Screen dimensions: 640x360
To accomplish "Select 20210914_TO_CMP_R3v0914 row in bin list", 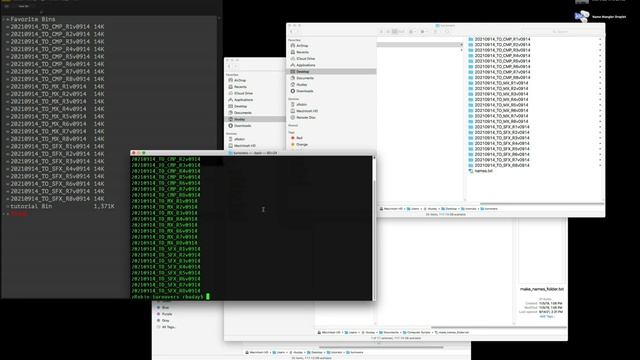I will 54,42.
